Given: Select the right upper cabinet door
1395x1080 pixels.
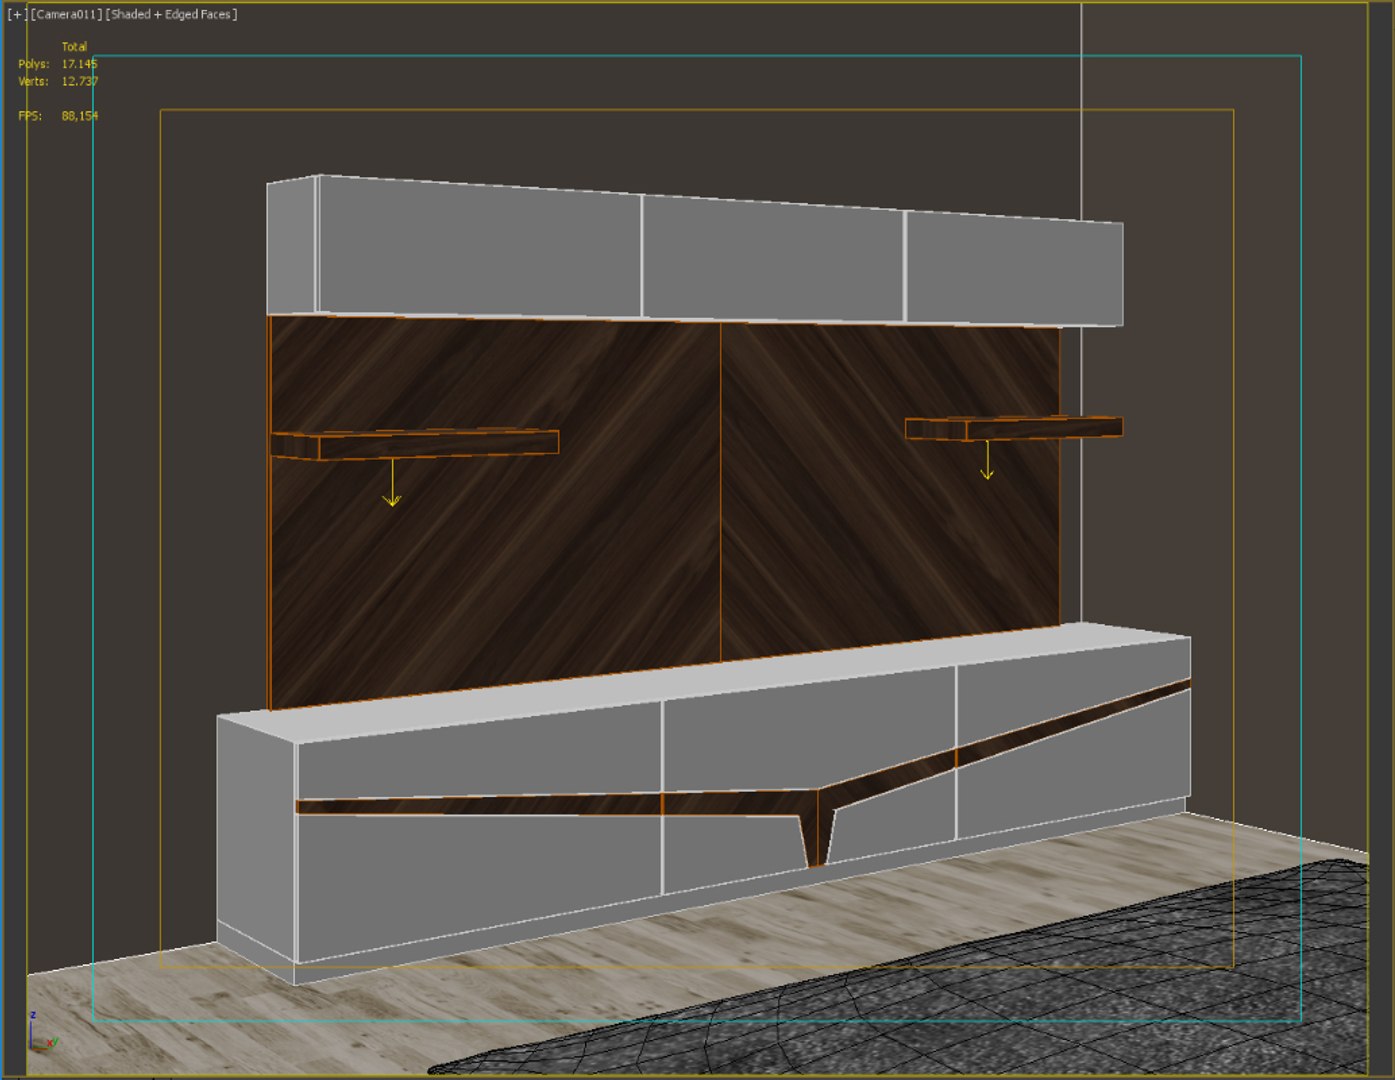Looking at the screenshot, I should pos(1014,268).
